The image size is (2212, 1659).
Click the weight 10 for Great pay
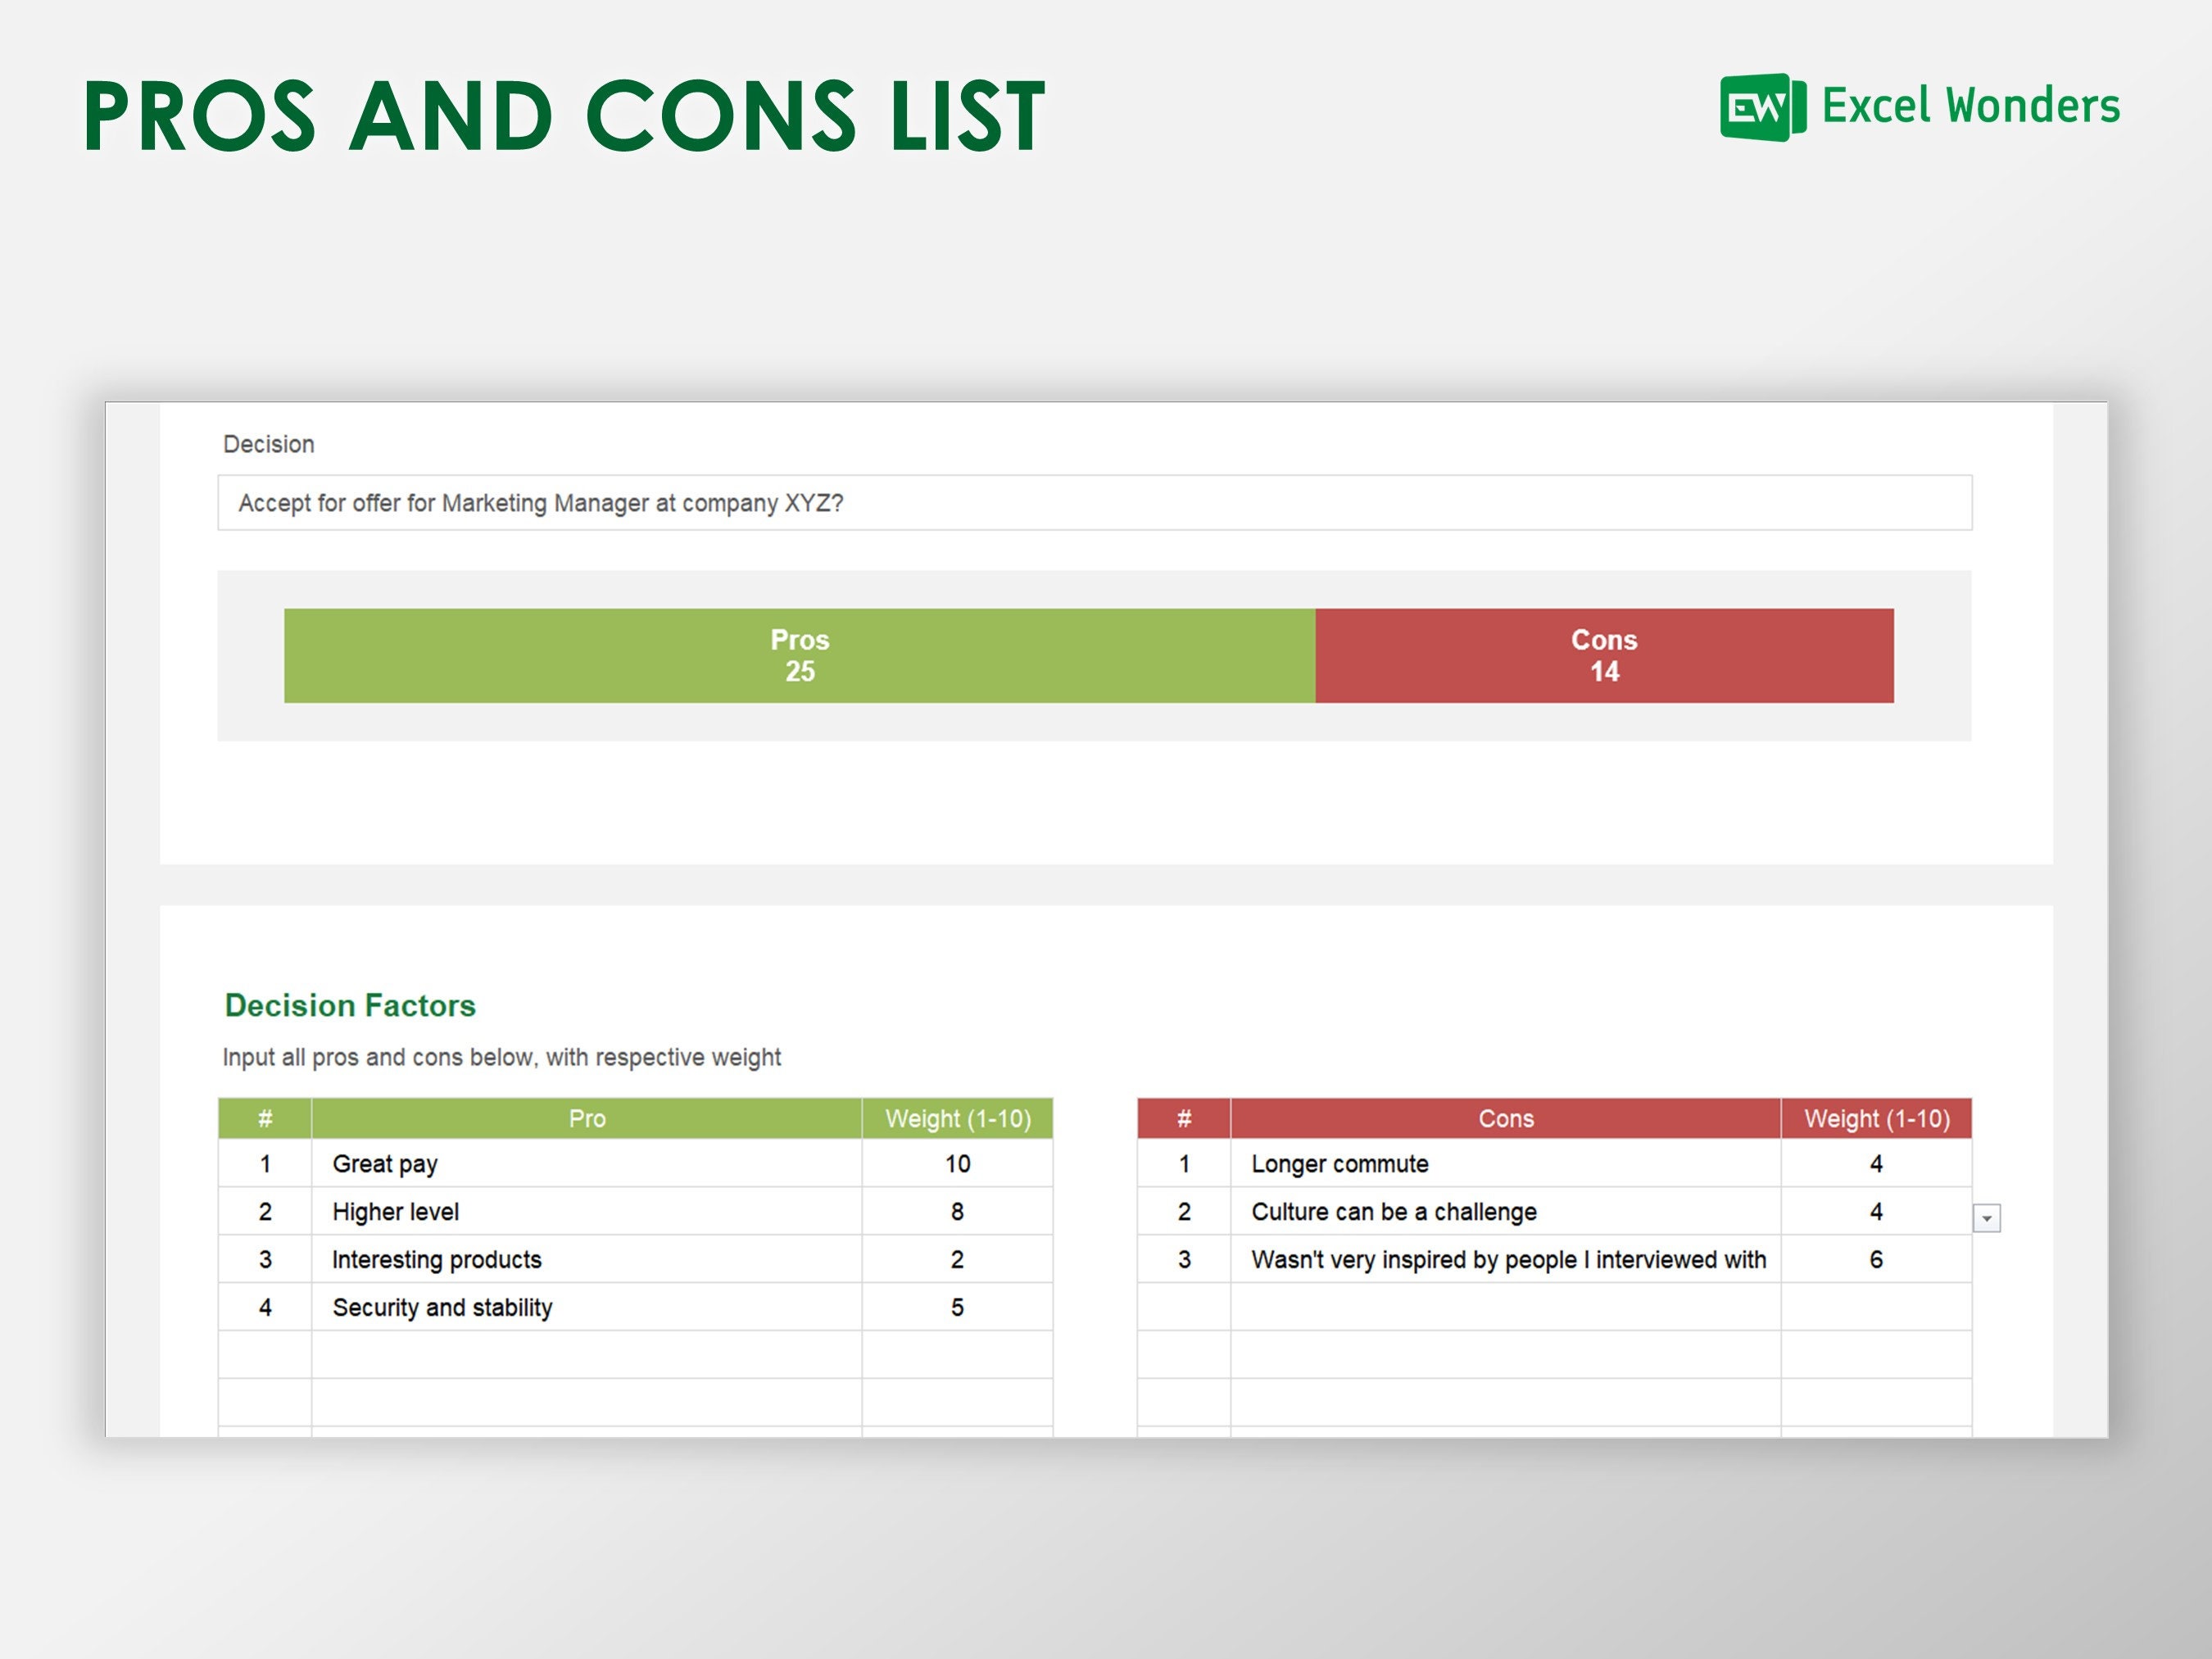point(958,1164)
